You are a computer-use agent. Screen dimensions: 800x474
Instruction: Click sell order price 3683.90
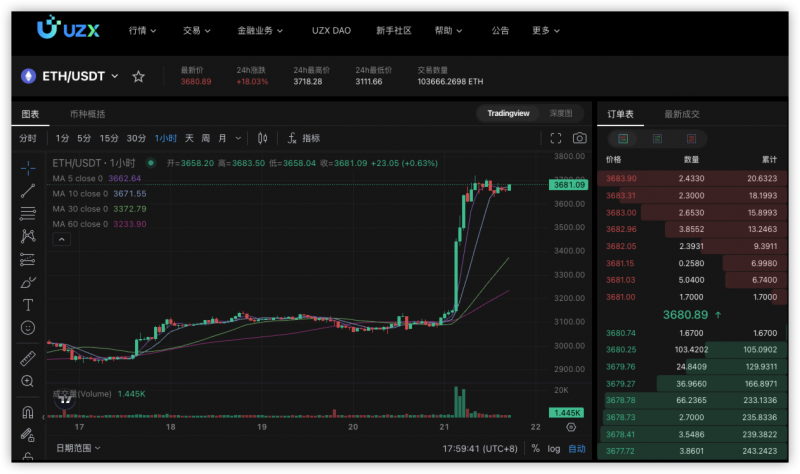621,178
